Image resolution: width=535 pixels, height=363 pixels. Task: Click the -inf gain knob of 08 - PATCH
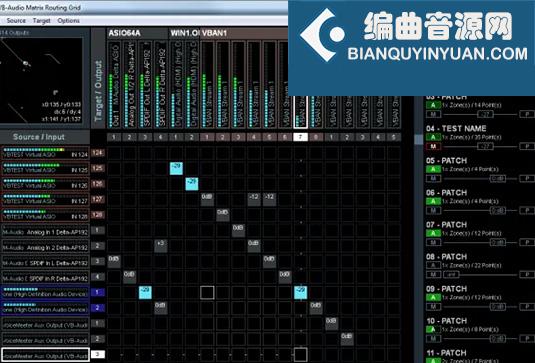(451, 275)
